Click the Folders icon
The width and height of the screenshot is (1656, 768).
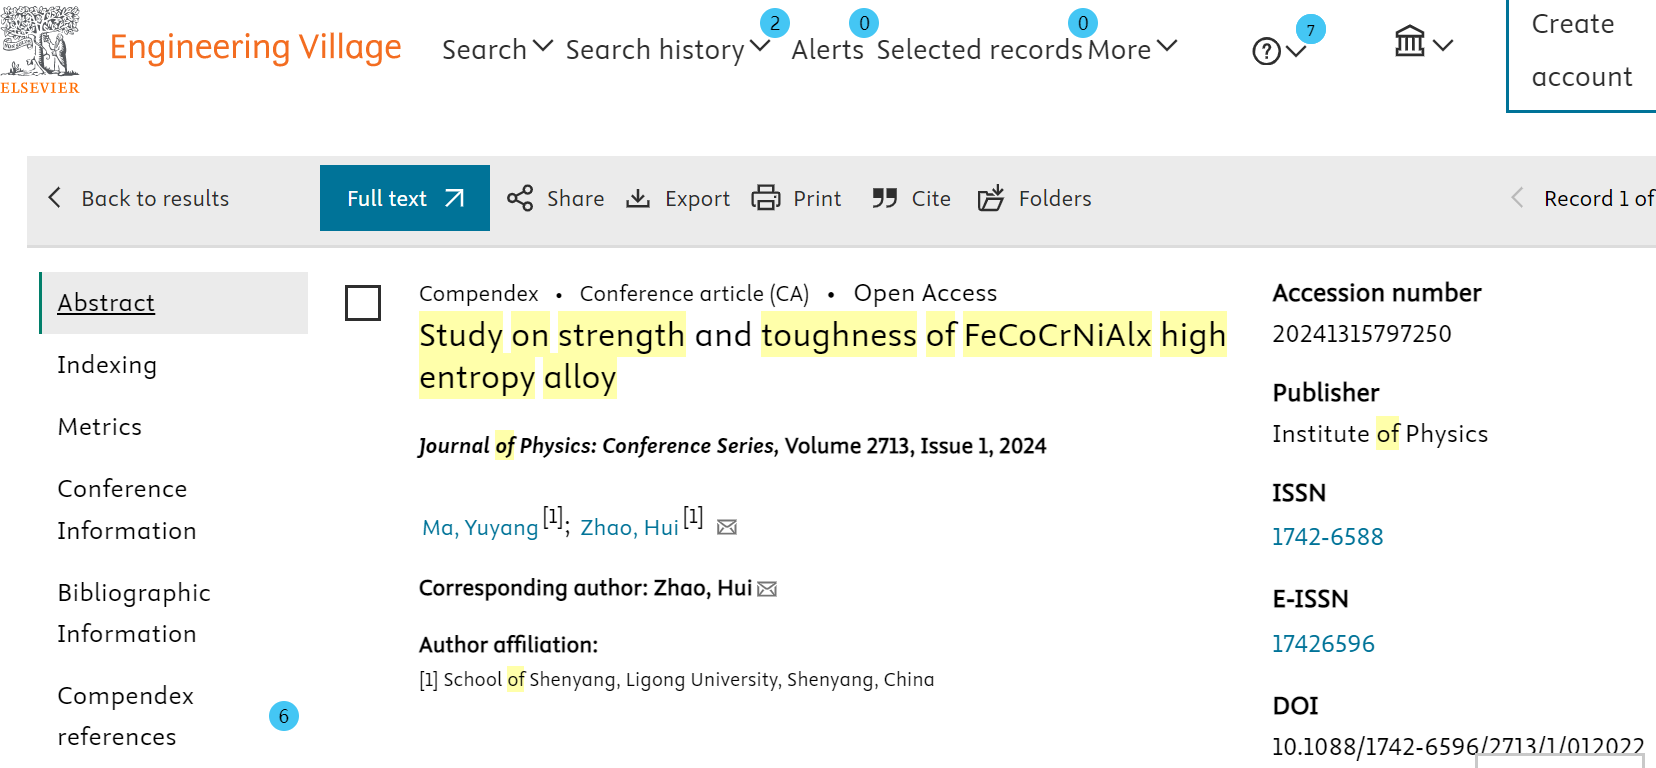pyautogui.click(x=991, y=198)
